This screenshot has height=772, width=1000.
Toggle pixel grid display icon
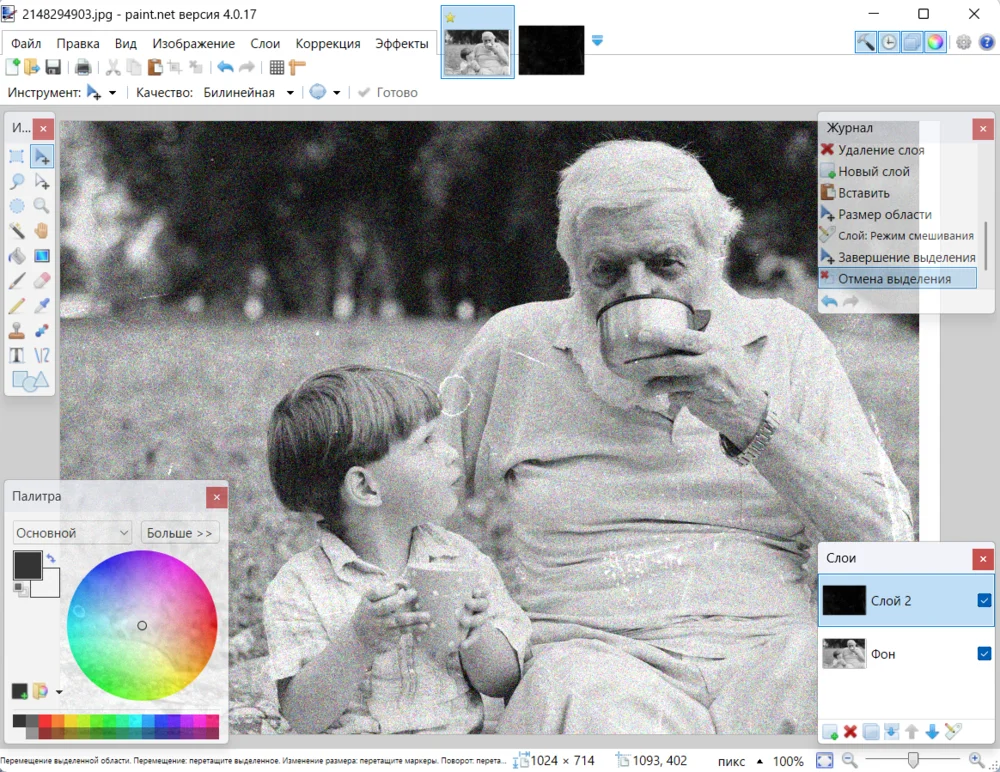point(277,67)
